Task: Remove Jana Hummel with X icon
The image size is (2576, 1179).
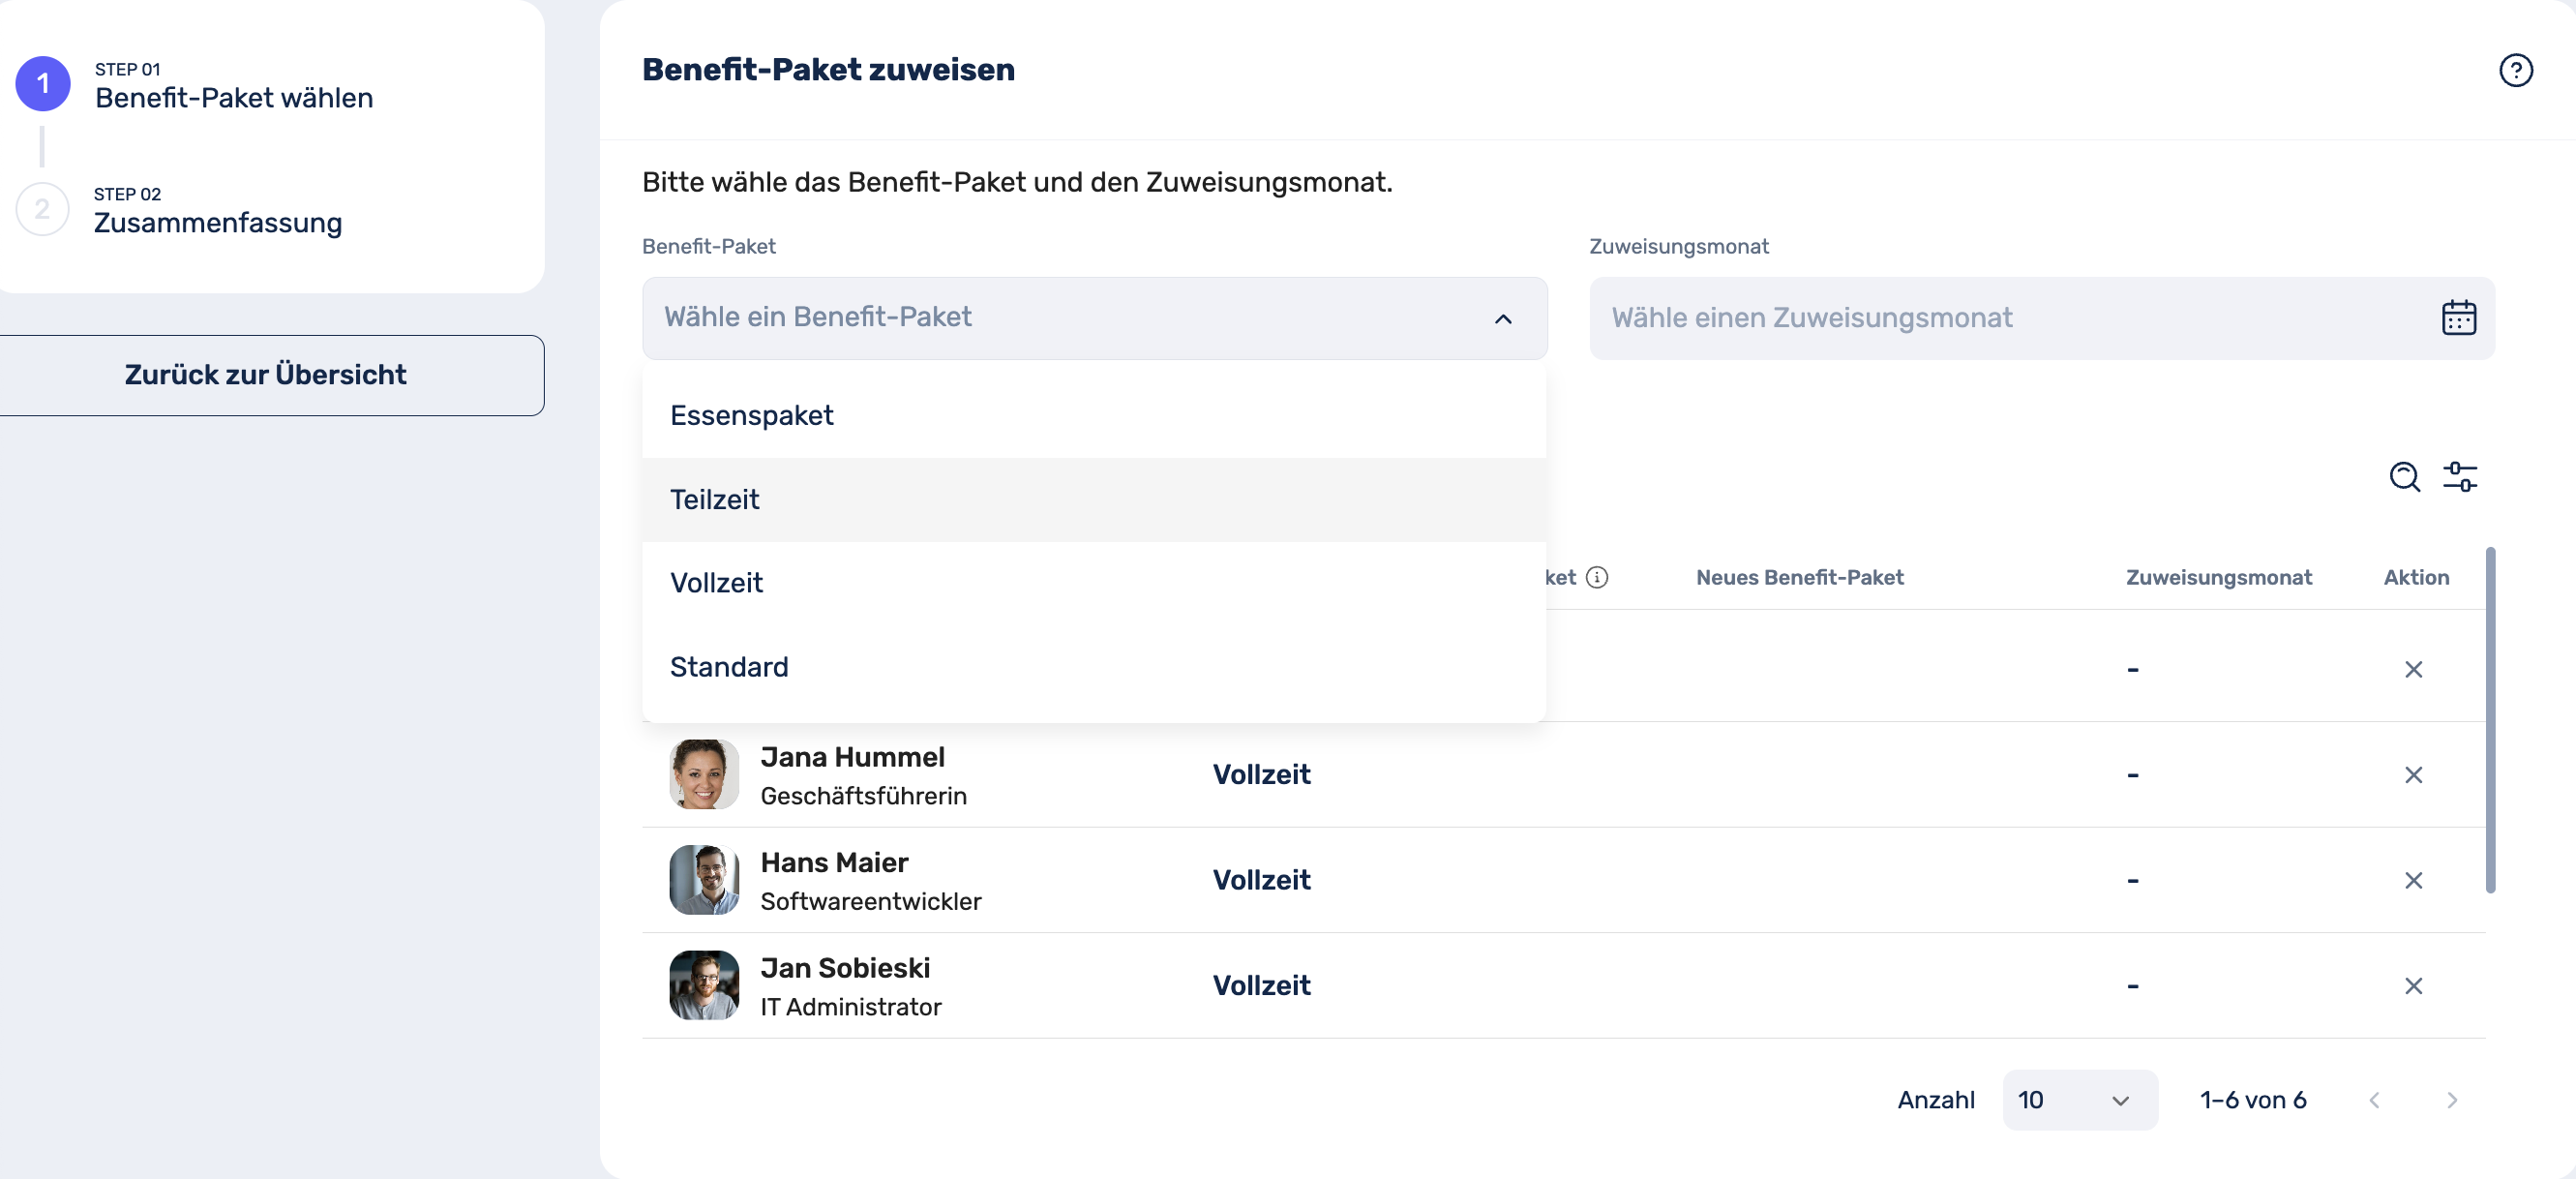Action: pos(2413,775)
